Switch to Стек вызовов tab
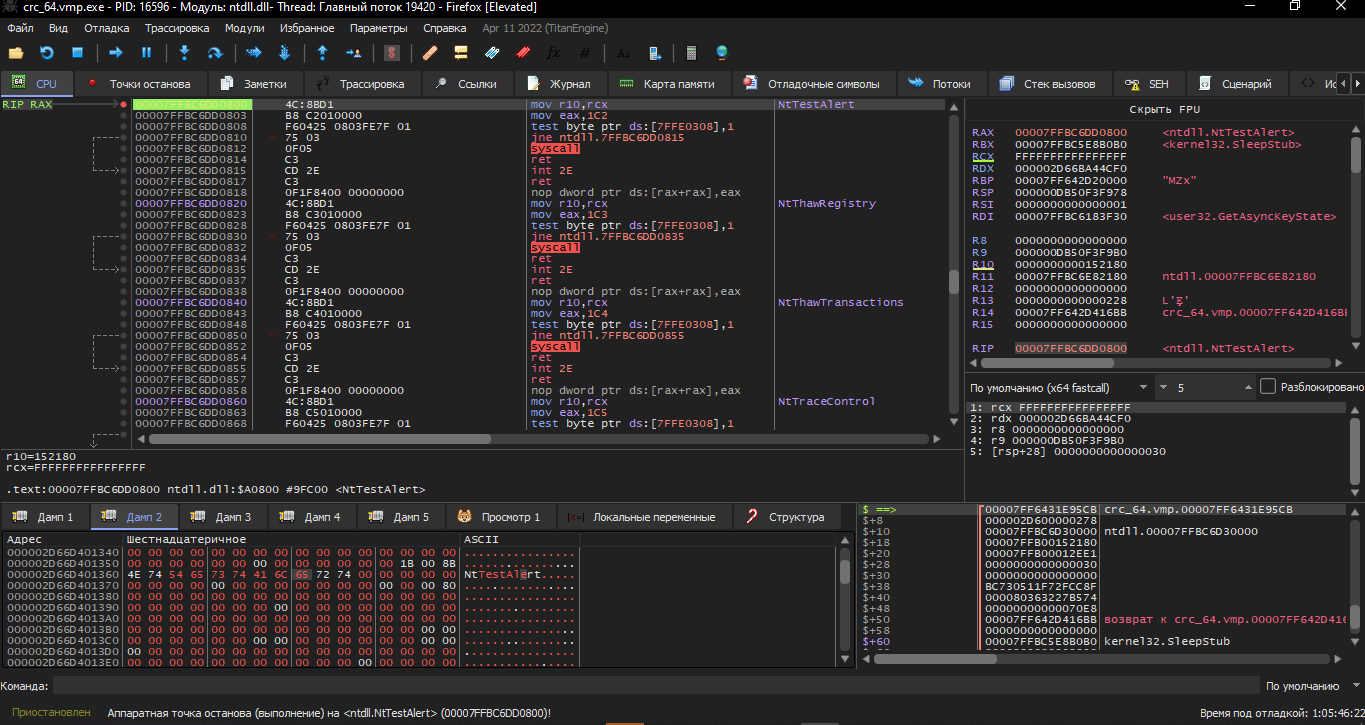This screenshot has width=1365, height=725. (1049, 84)
